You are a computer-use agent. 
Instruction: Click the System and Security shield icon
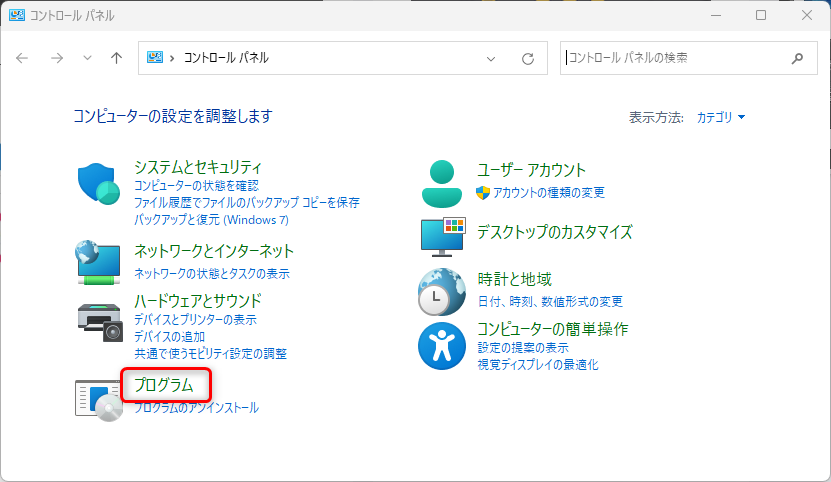coord(98,184)
